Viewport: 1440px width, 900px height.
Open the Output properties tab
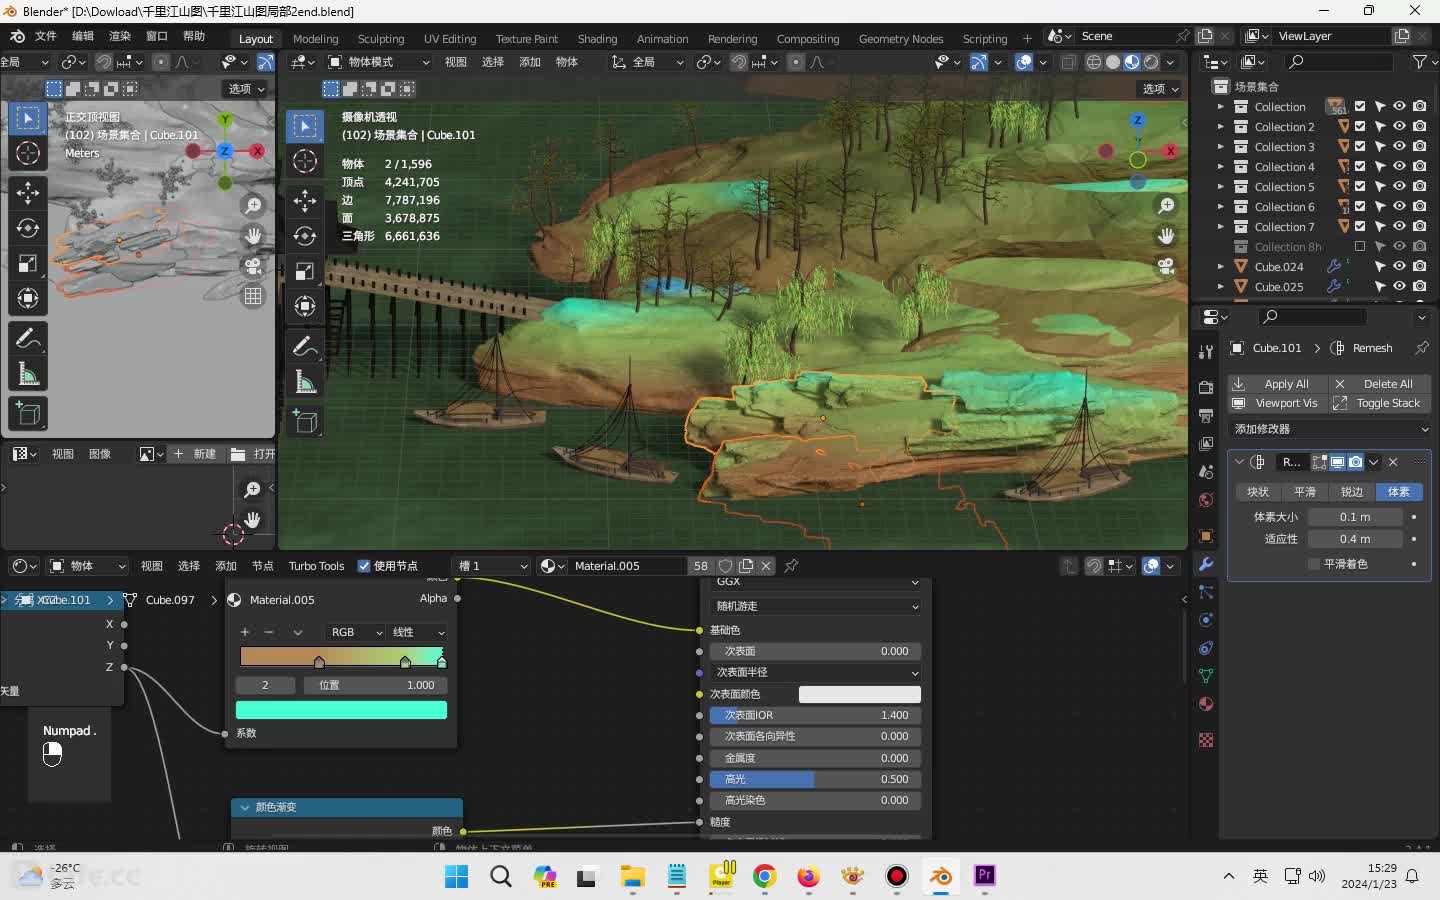tap(1206, 415)
